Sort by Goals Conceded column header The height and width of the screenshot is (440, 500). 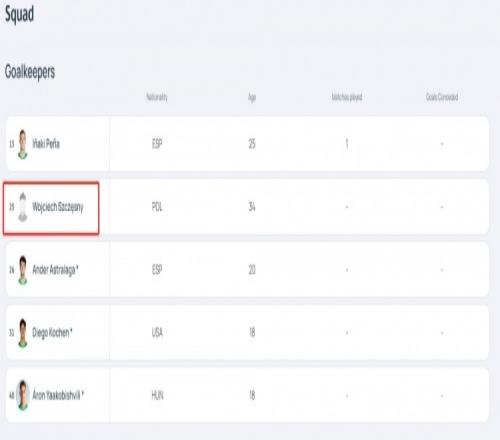[x=442, y=97]
